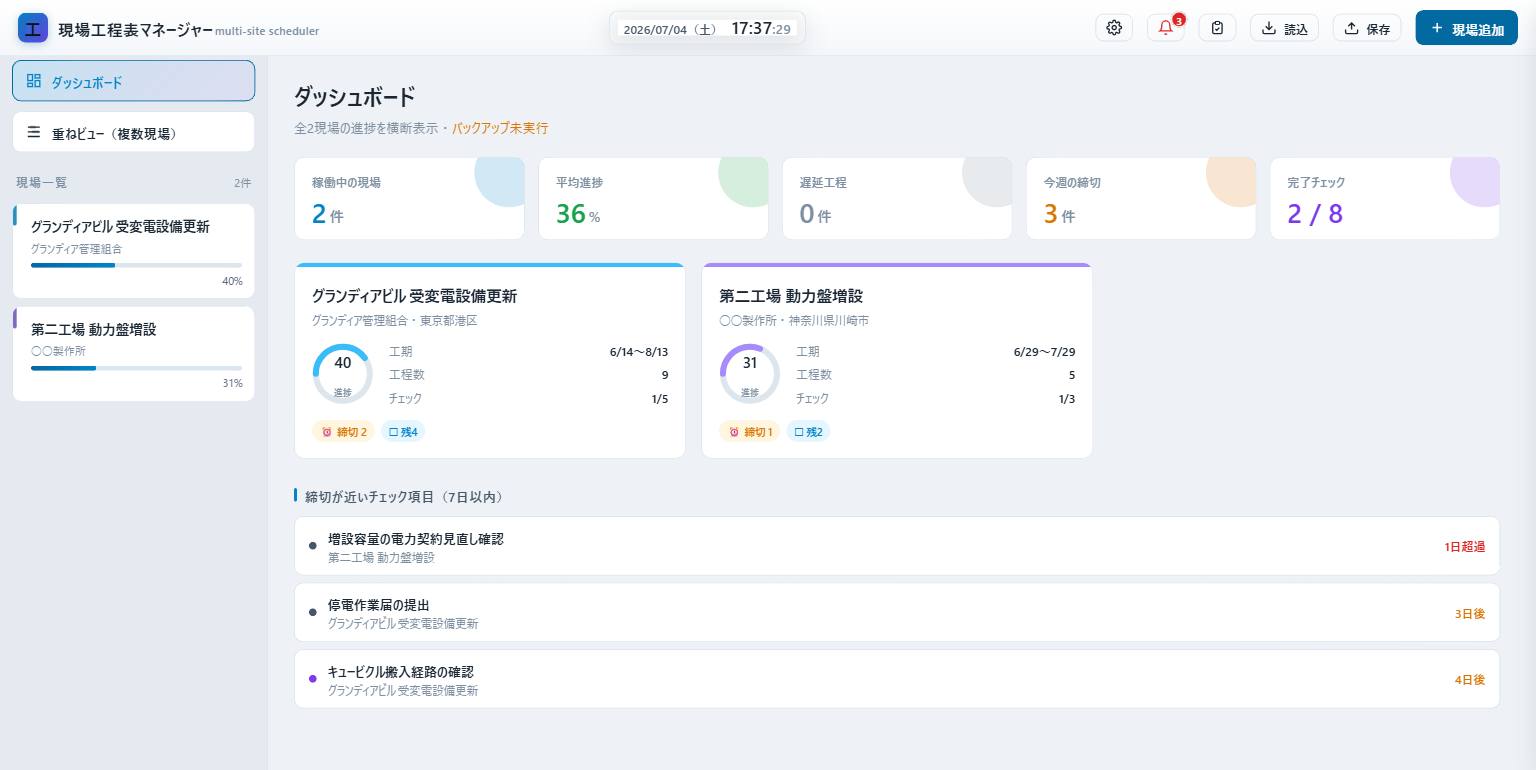Click the 現場一覧 section heading
Viewport: 1536px width, 770px height.
pyautogui.click(x=42, y=183)
